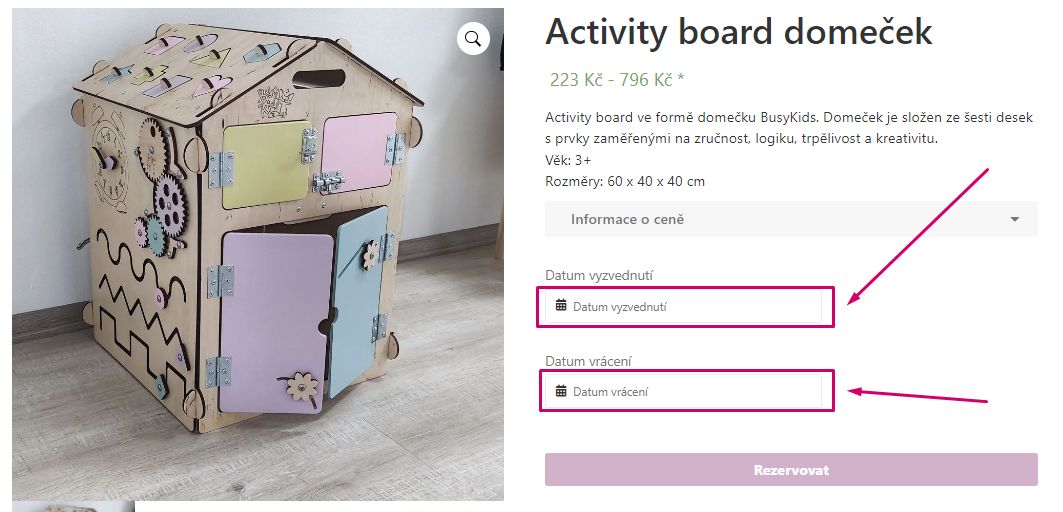
Task: Click calendar icon in Datum vyzvednutí field
Action: pos(561,306)
